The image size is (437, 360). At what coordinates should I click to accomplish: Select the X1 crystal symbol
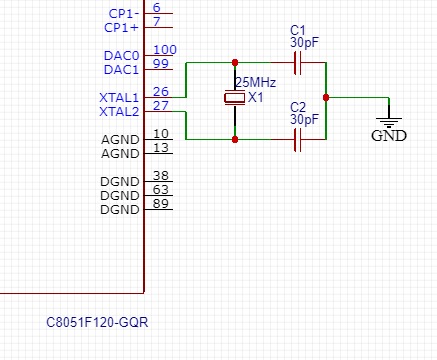(235, 98)
